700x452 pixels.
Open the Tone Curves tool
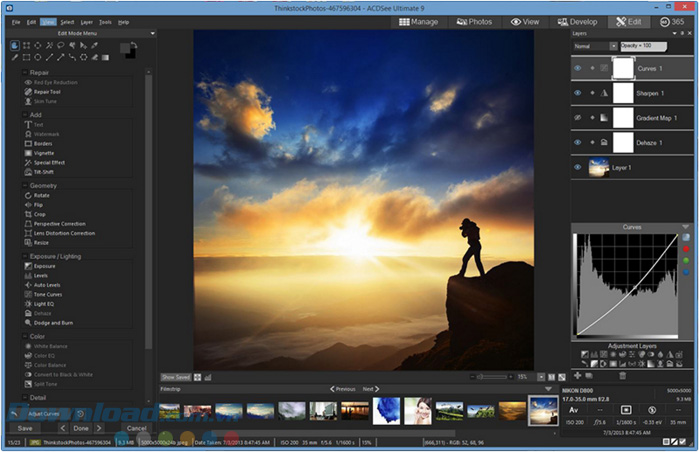pyautogui.click(x=48, y=294)
